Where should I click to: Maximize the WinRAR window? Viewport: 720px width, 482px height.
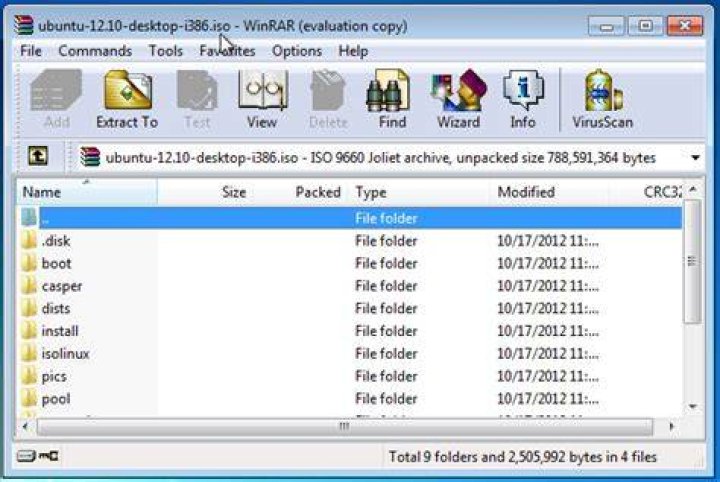pos(645,26)
